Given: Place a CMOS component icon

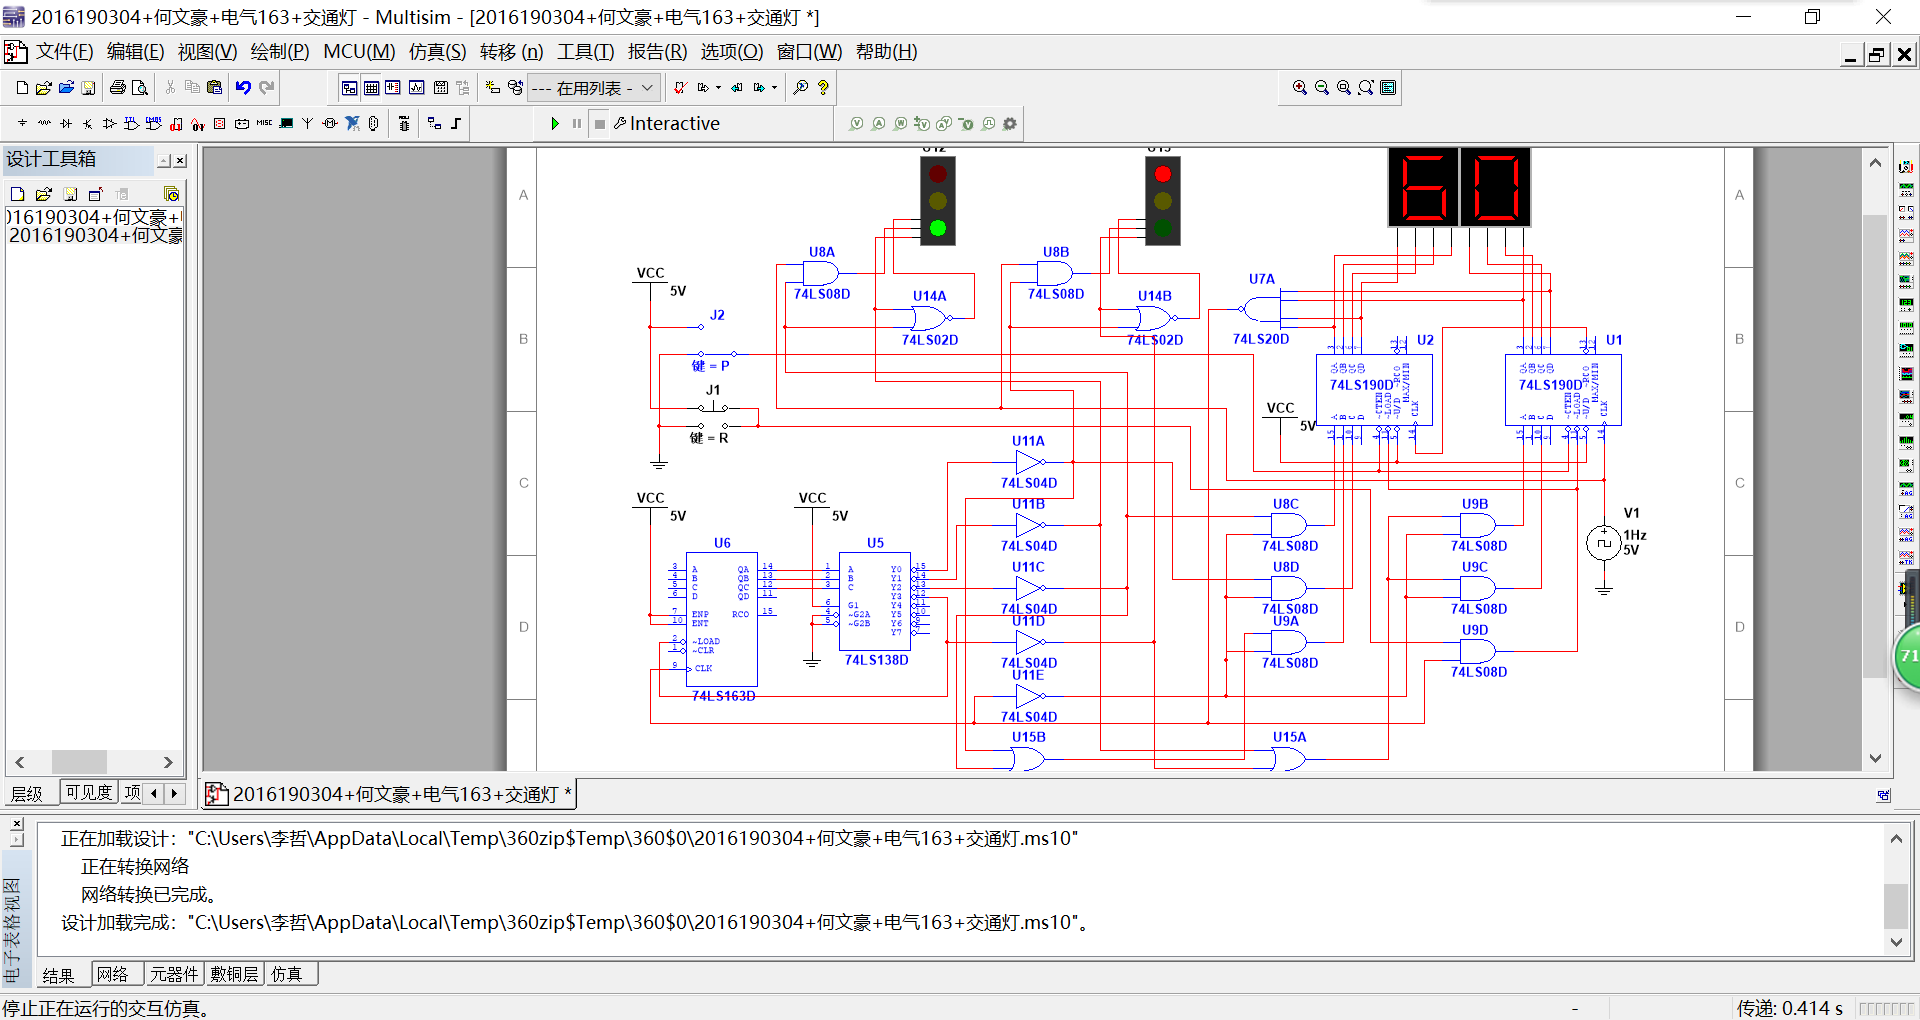Looking at the screenshot, I should tap(154, 124).
